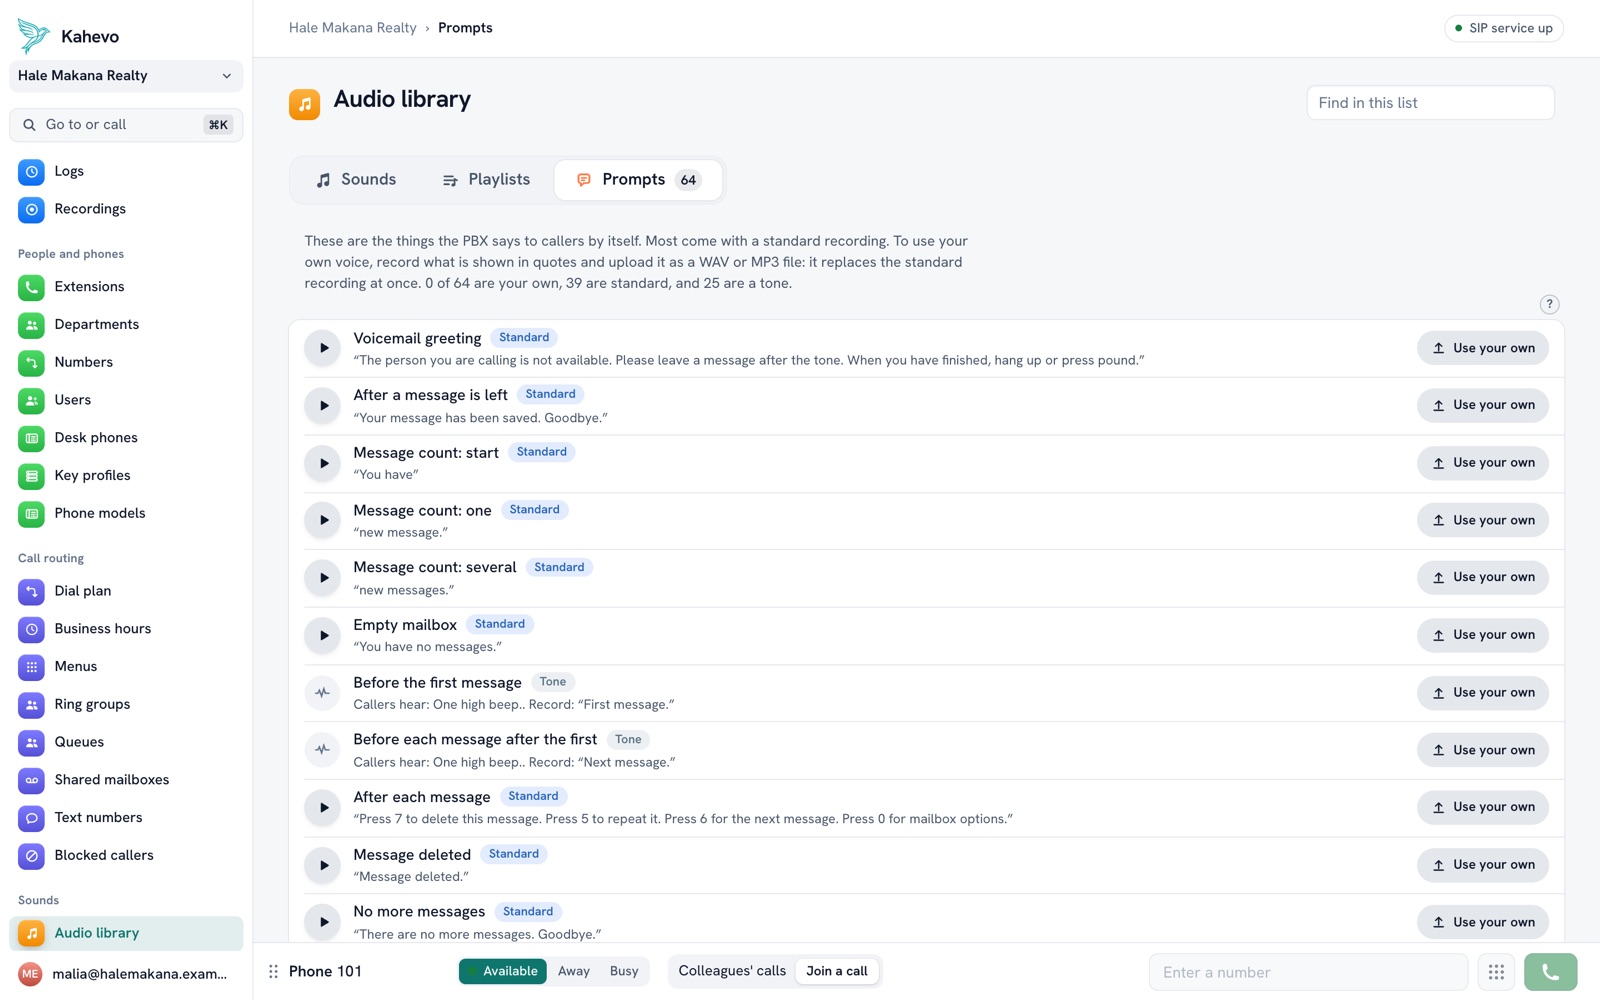Play the Message deleted prompt

pyautogui.click(x=323, y=865)
